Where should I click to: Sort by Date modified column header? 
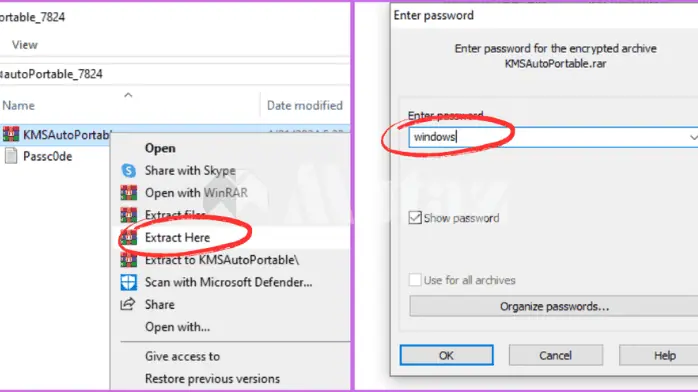305,105
